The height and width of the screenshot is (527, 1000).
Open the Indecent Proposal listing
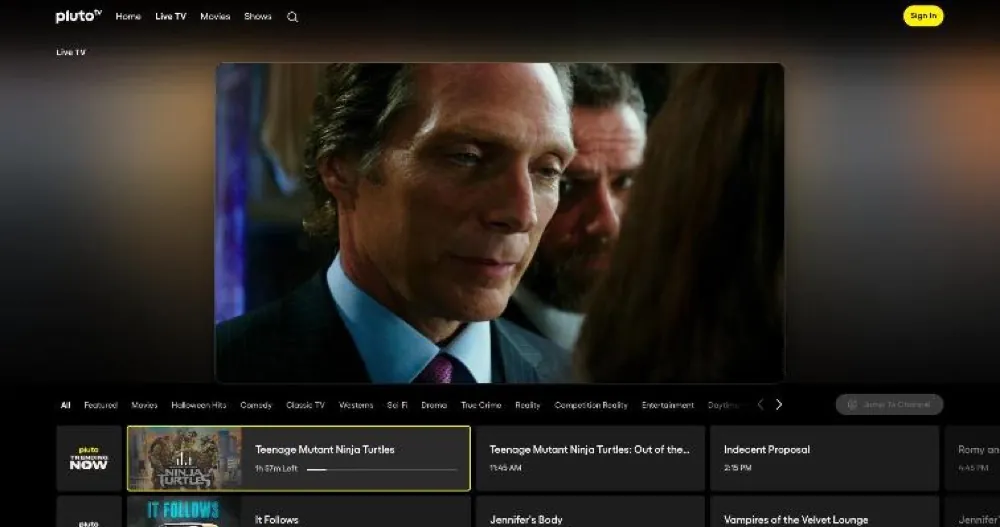pos(825,459)
